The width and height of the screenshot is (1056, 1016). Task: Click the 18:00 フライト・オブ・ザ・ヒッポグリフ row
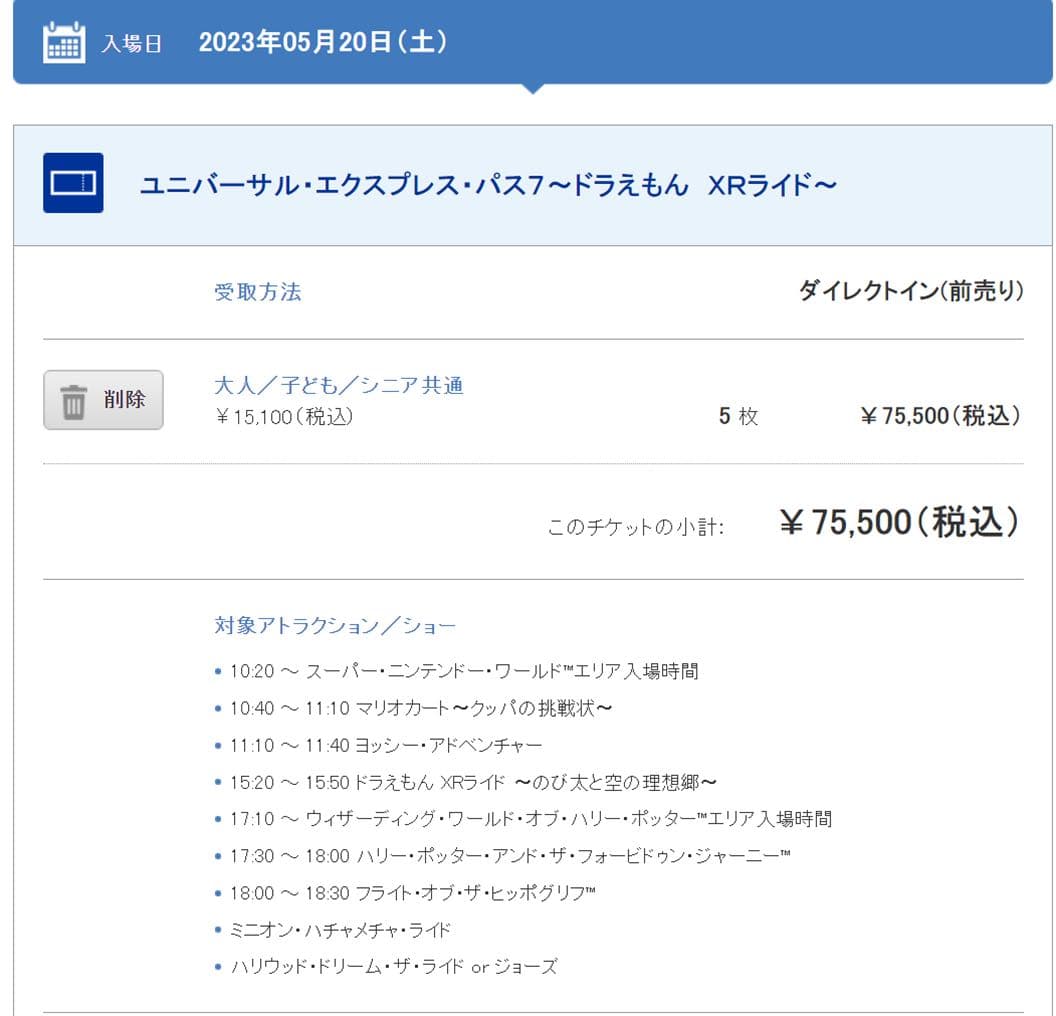point(405,893)
